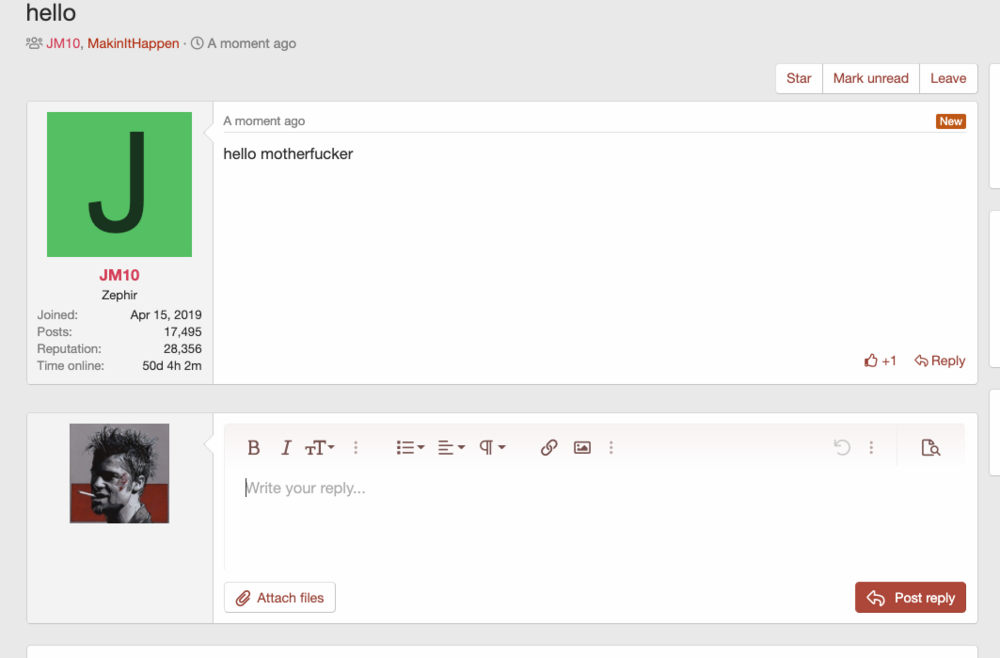
Task: Open more options beside the undo icon
Action: (x=871, y=448)
